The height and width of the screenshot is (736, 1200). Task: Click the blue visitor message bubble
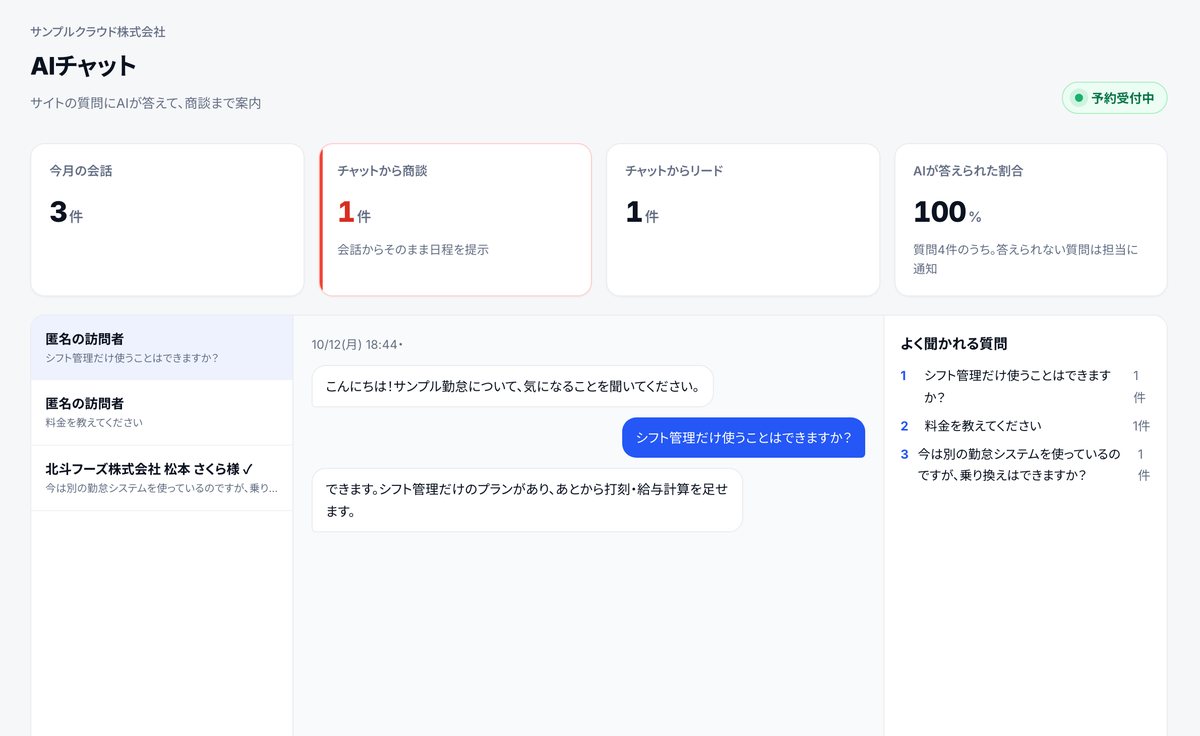pos(743,437)
